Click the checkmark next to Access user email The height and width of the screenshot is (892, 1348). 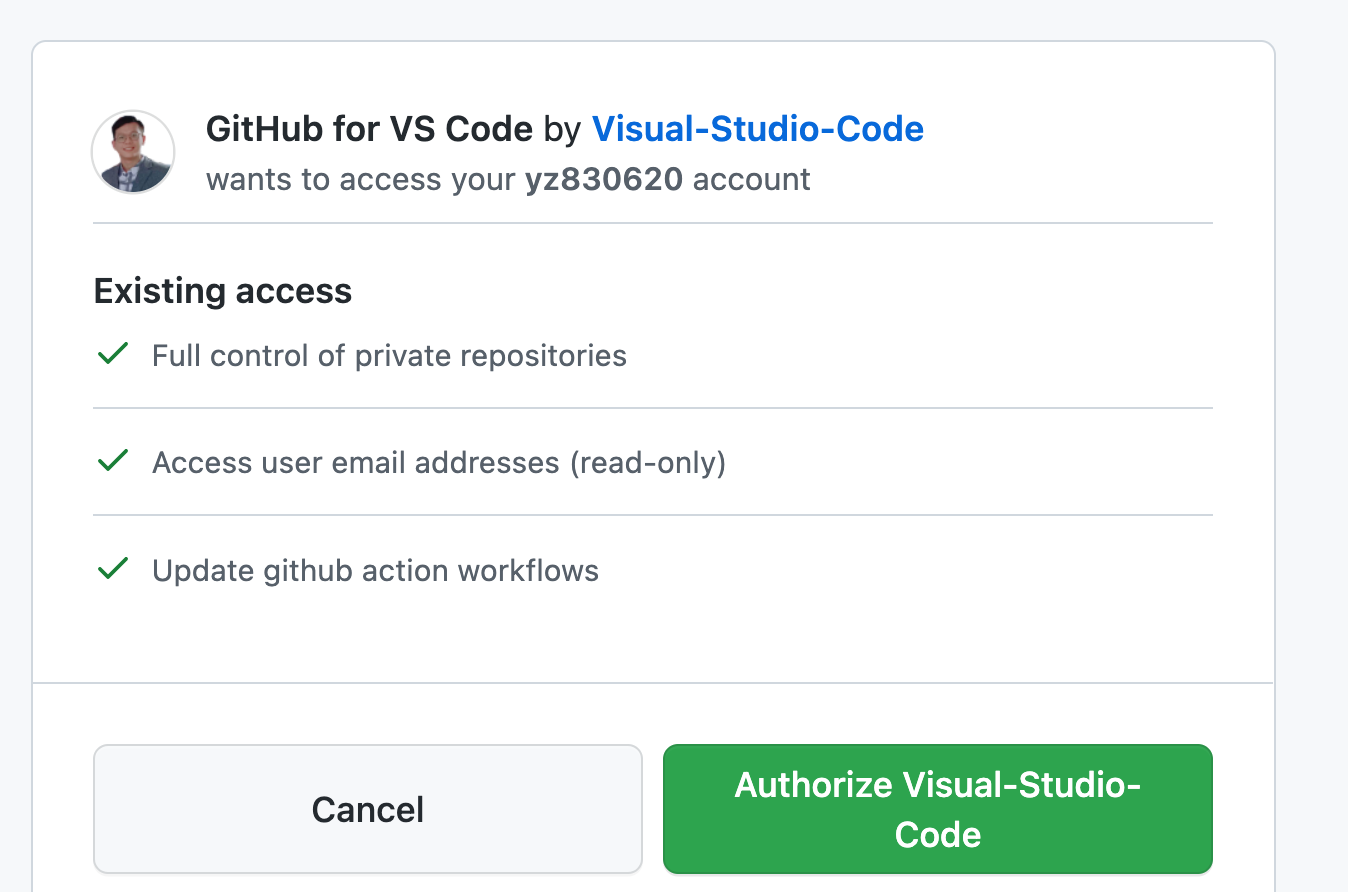pyautogui.click(x=113, y=461)
